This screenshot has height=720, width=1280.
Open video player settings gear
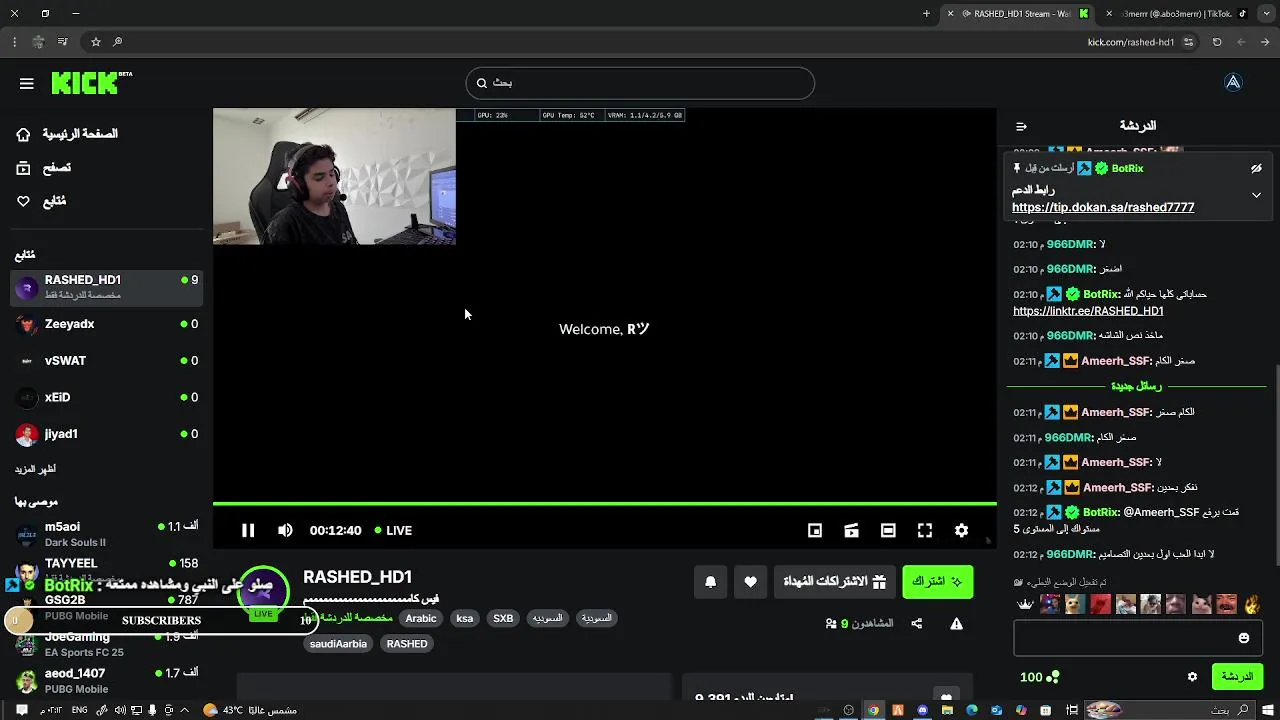[961, 530]
